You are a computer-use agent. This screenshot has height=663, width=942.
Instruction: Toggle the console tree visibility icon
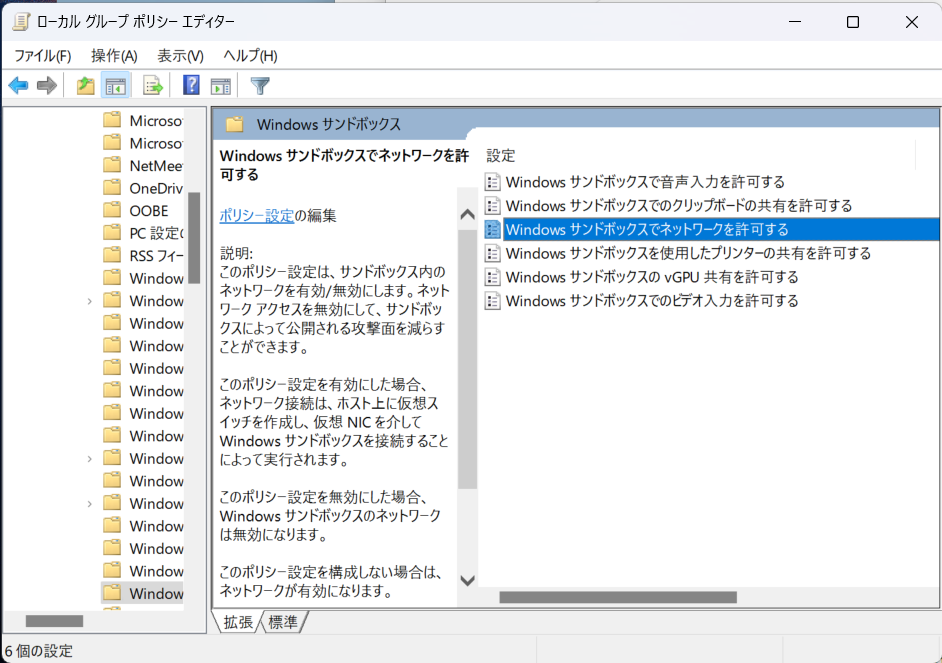click(x=116, y=85)
